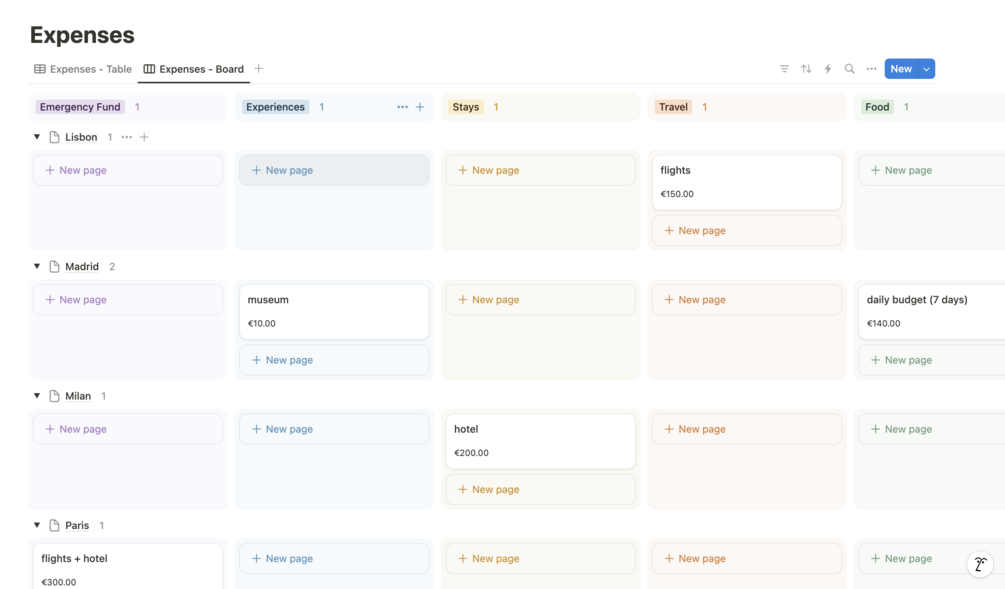The width and height of the screenshot is (1005, 589).
Task: Add new page below daily budget card
Action: 932,360
